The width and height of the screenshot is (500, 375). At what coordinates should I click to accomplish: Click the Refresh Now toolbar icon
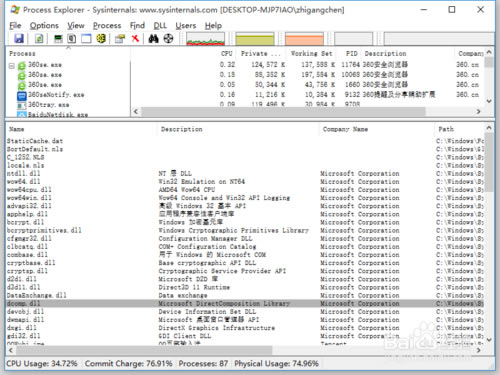pyautogui.click(x=39, y=39)
